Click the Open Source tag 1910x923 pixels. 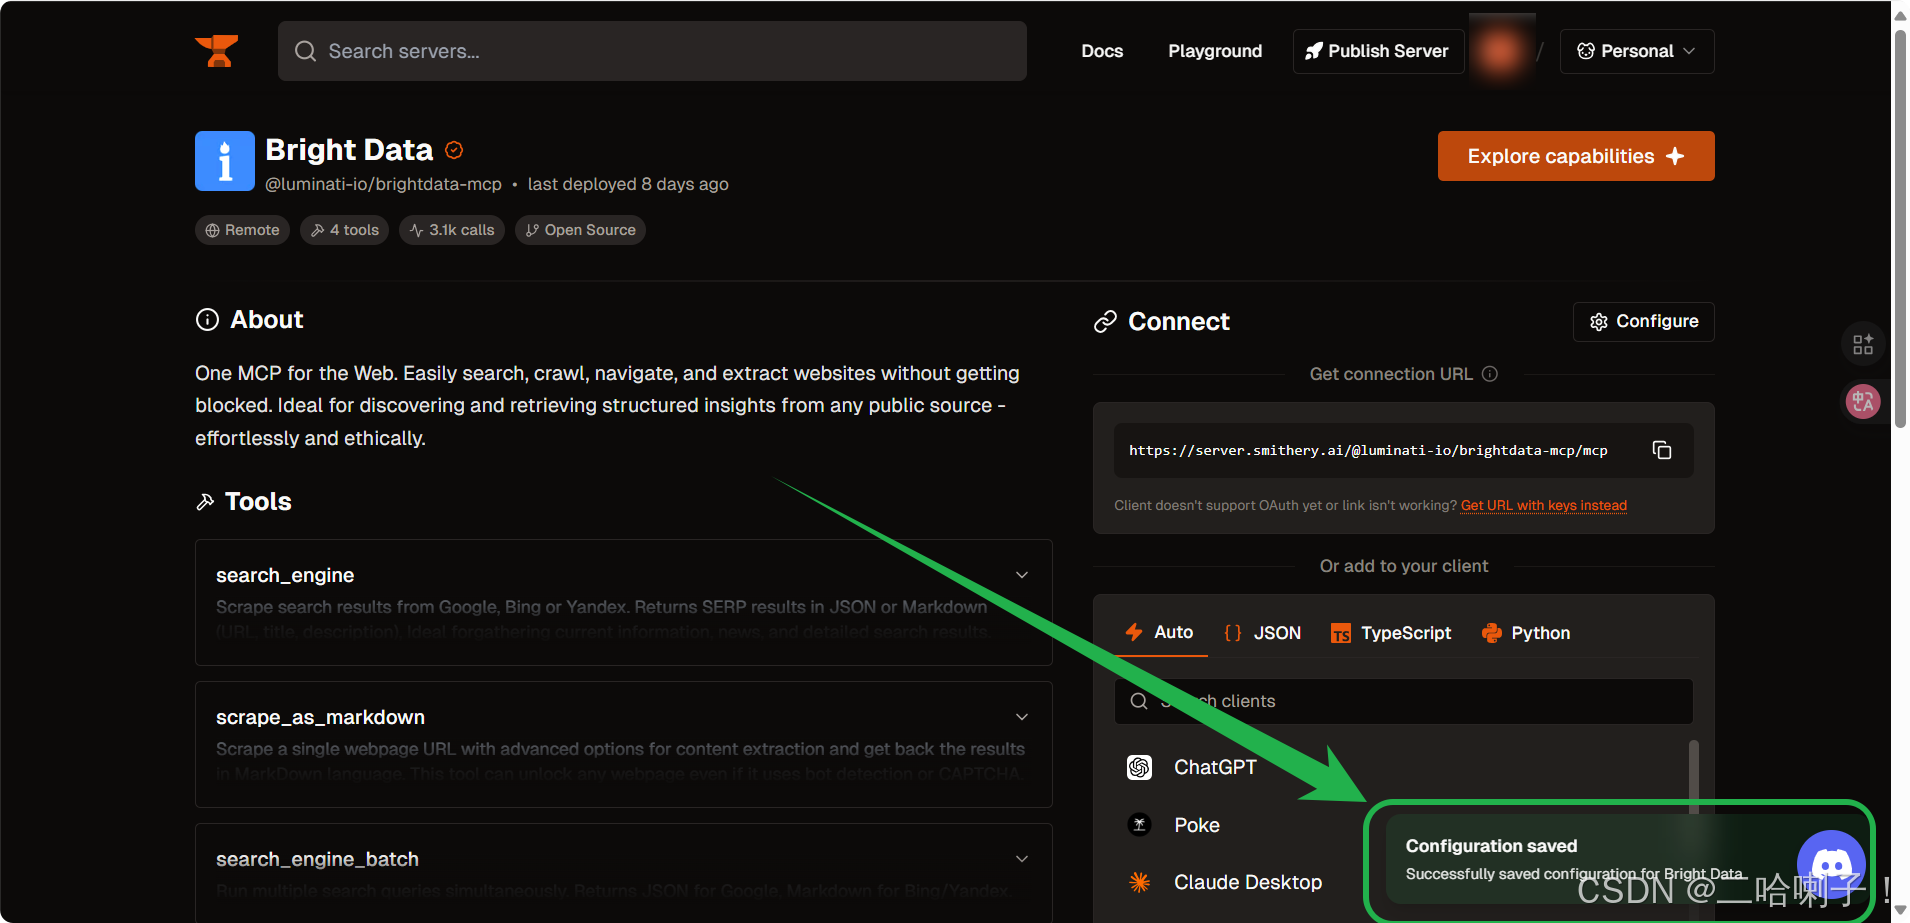pos(580,230)
